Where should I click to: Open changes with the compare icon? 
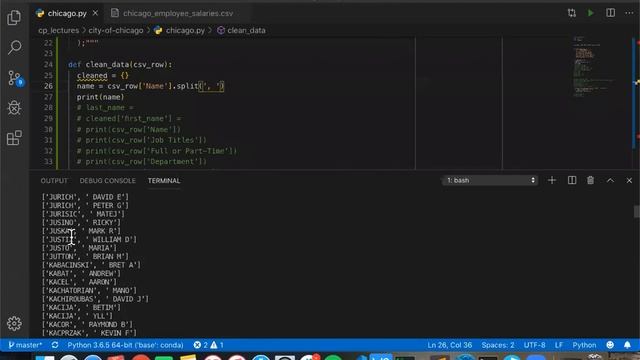pos(571,13)
